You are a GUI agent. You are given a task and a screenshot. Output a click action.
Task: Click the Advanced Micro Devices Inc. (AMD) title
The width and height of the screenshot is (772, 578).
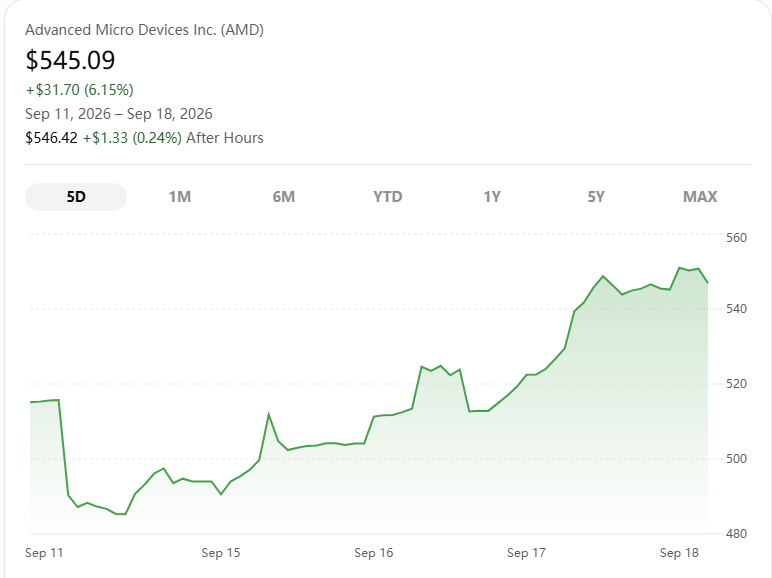[x=144, y=30]
